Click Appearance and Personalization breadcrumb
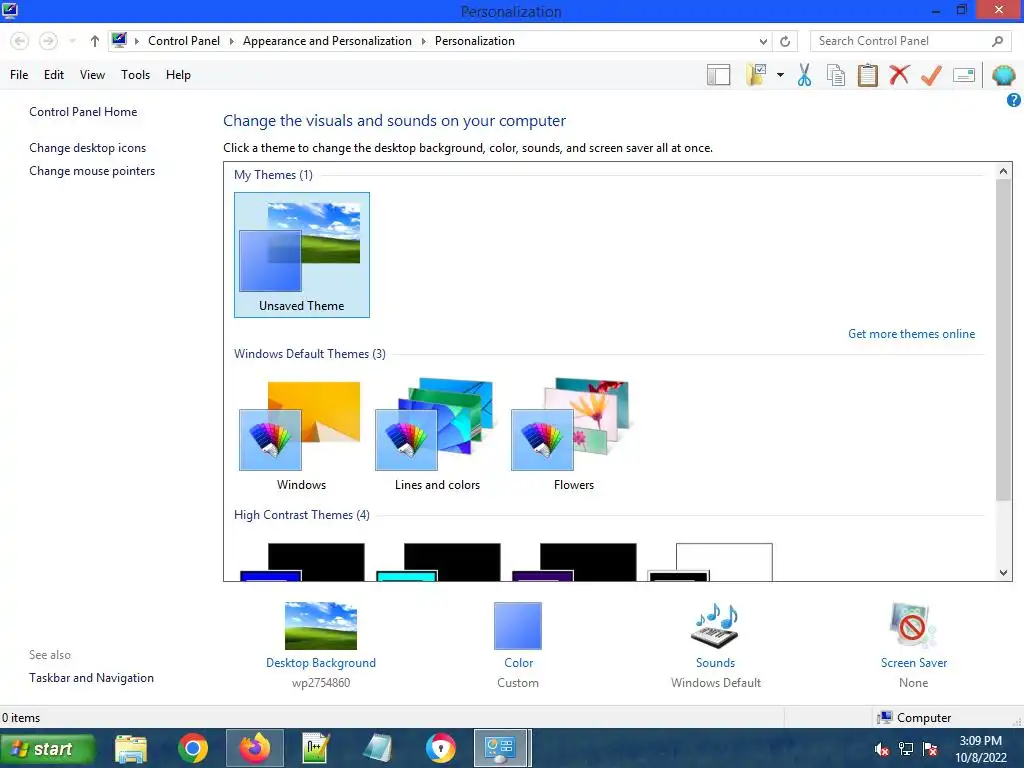 pyautogui.click(x=327, y=41)
